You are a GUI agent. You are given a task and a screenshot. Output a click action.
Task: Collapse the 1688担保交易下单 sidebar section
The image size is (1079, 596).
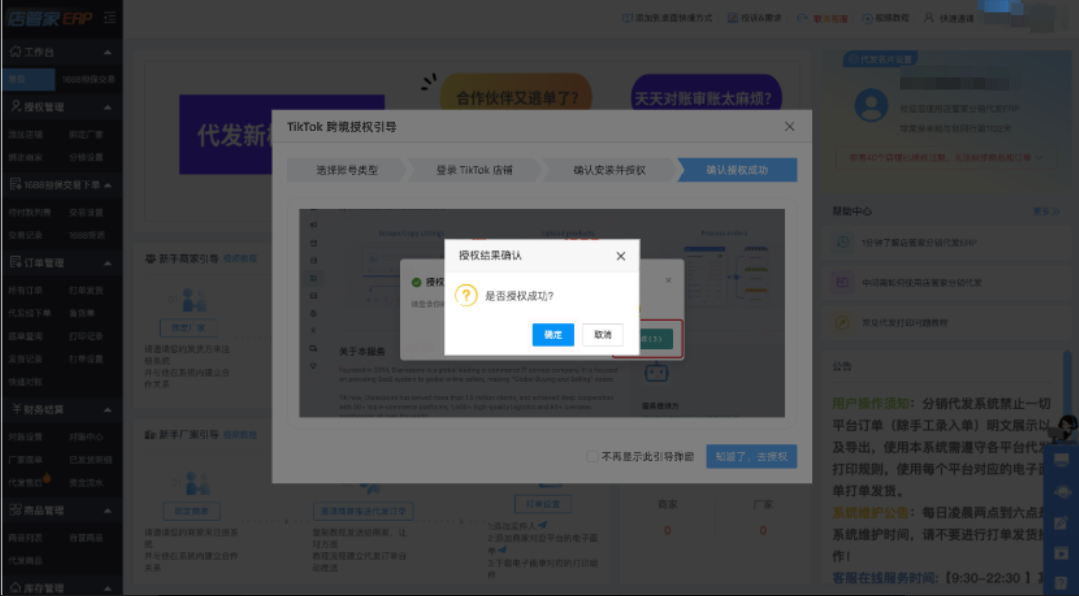[x=107, y=185]
